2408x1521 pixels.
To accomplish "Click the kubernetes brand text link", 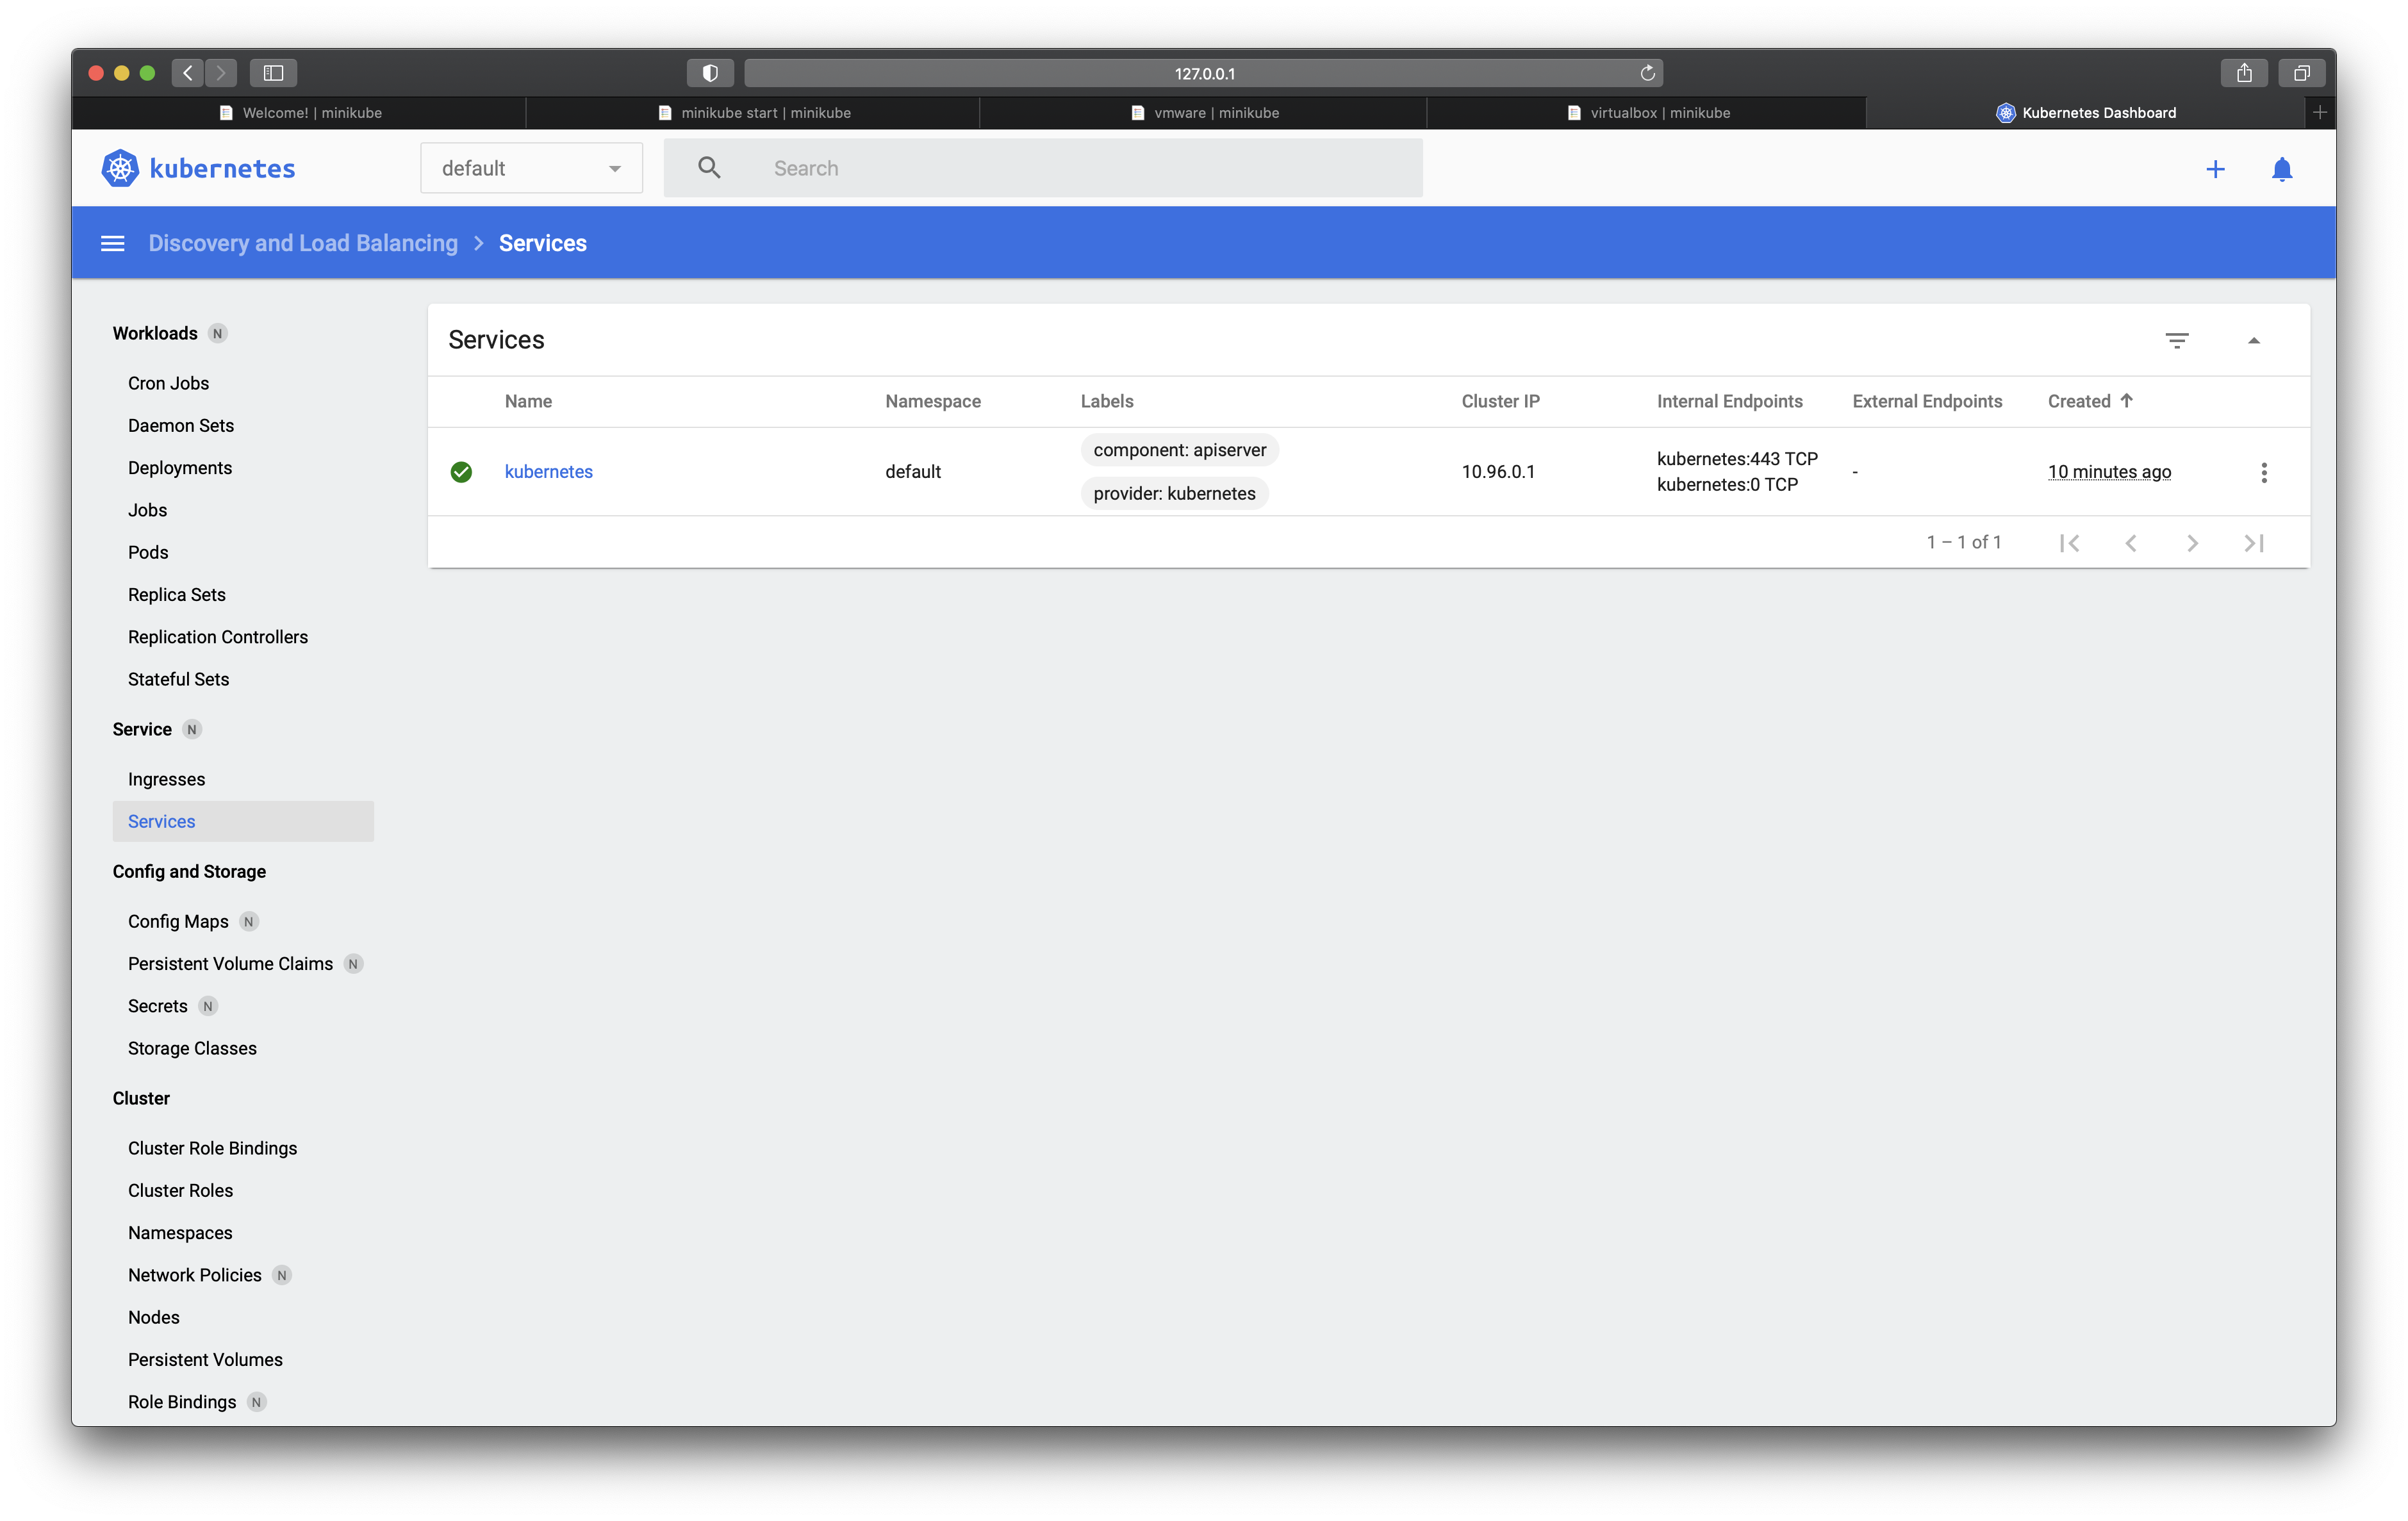I will coord(222,168).
